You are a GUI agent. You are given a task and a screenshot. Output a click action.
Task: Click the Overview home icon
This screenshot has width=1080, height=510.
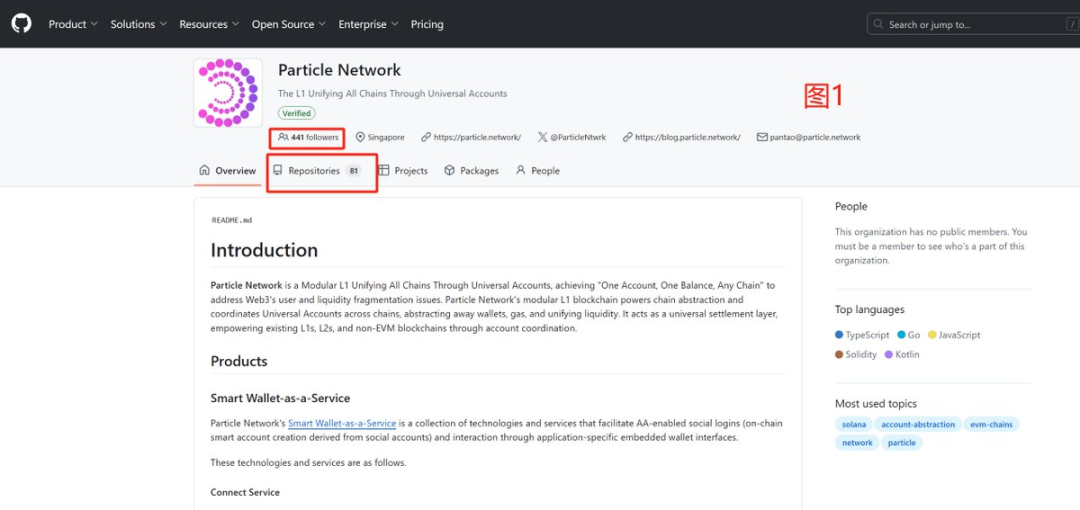205,171
